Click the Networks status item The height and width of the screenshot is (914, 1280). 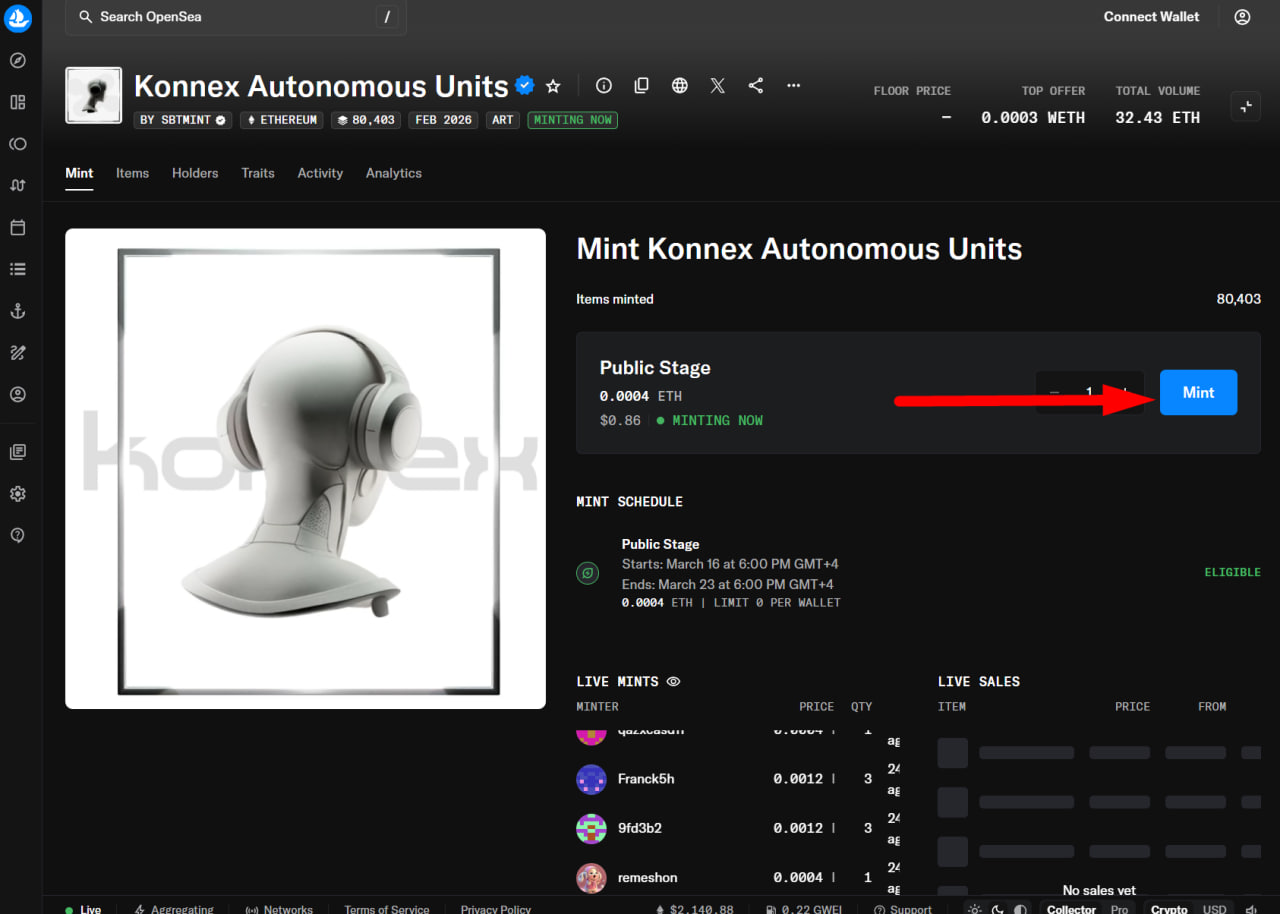[279, 909]
